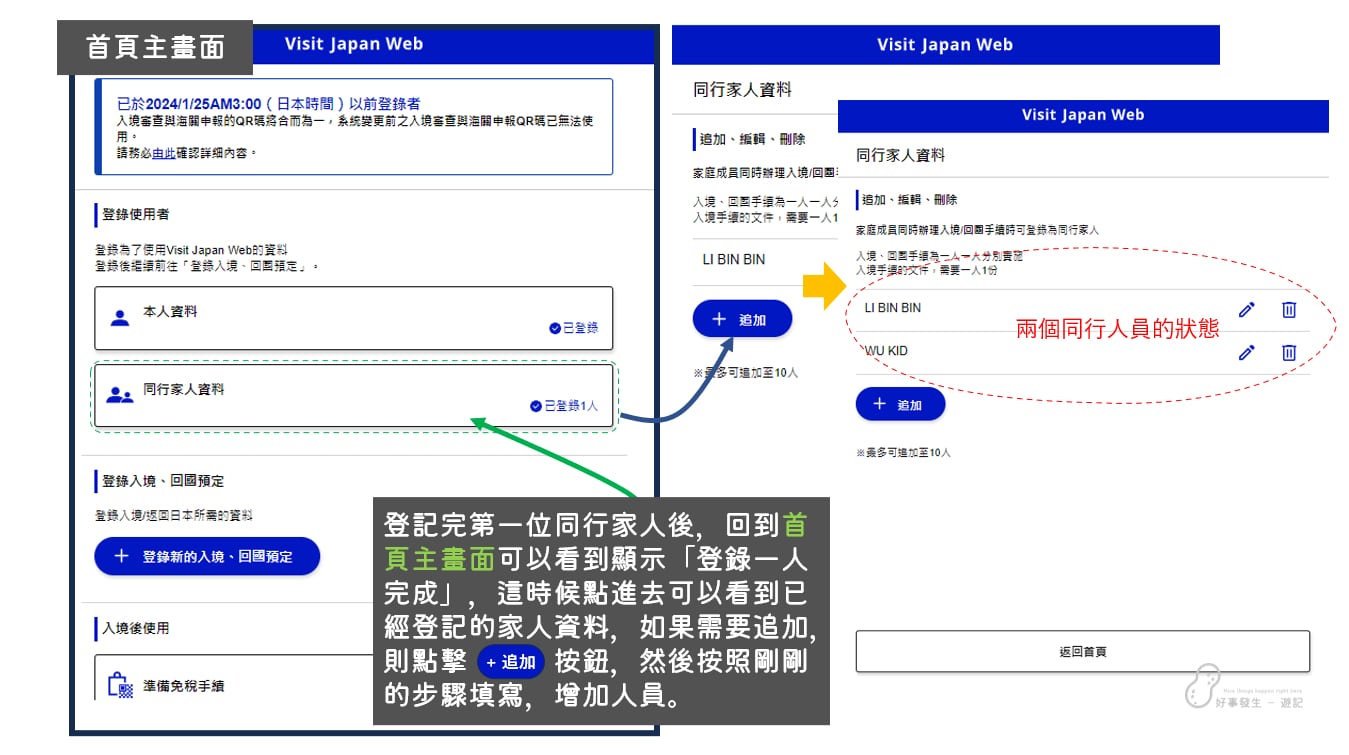Click 同行家人資料 title in the middle panel
This screenshot has width=1349, height=755.
(x=743, y=90)
